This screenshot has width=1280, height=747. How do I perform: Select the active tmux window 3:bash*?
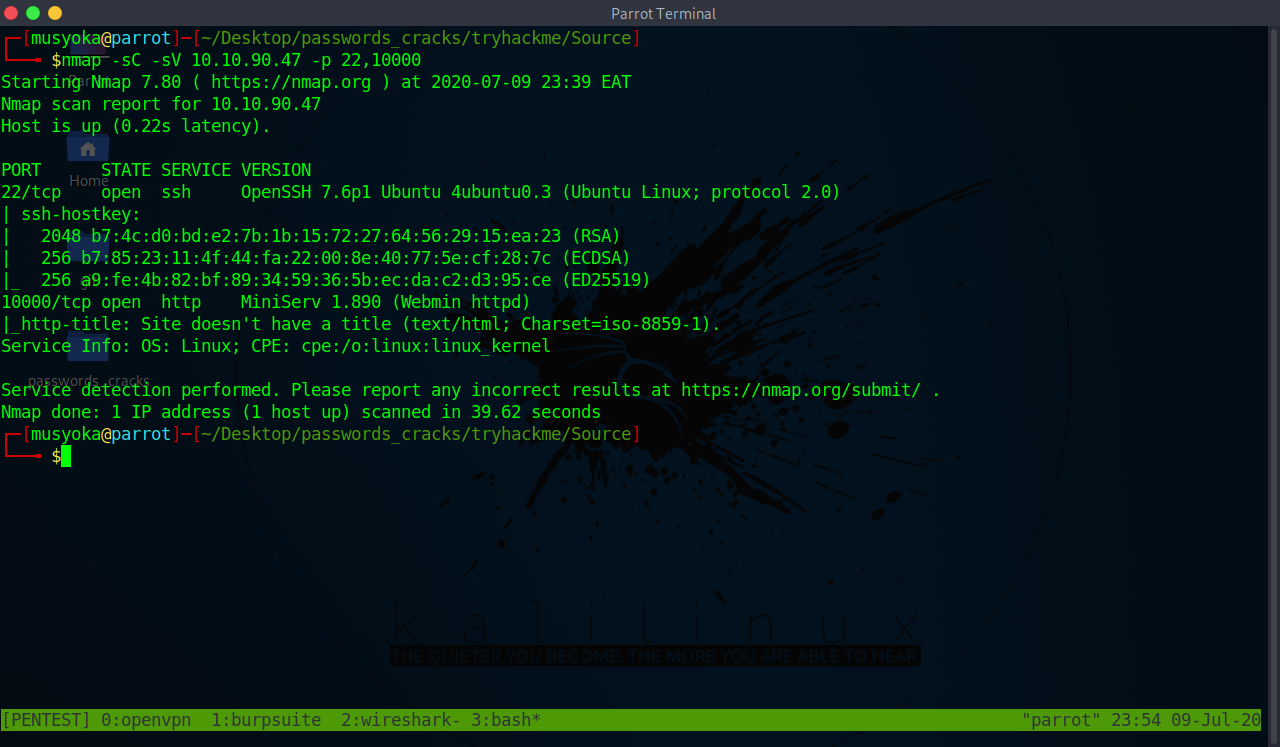tap(506, 720)
